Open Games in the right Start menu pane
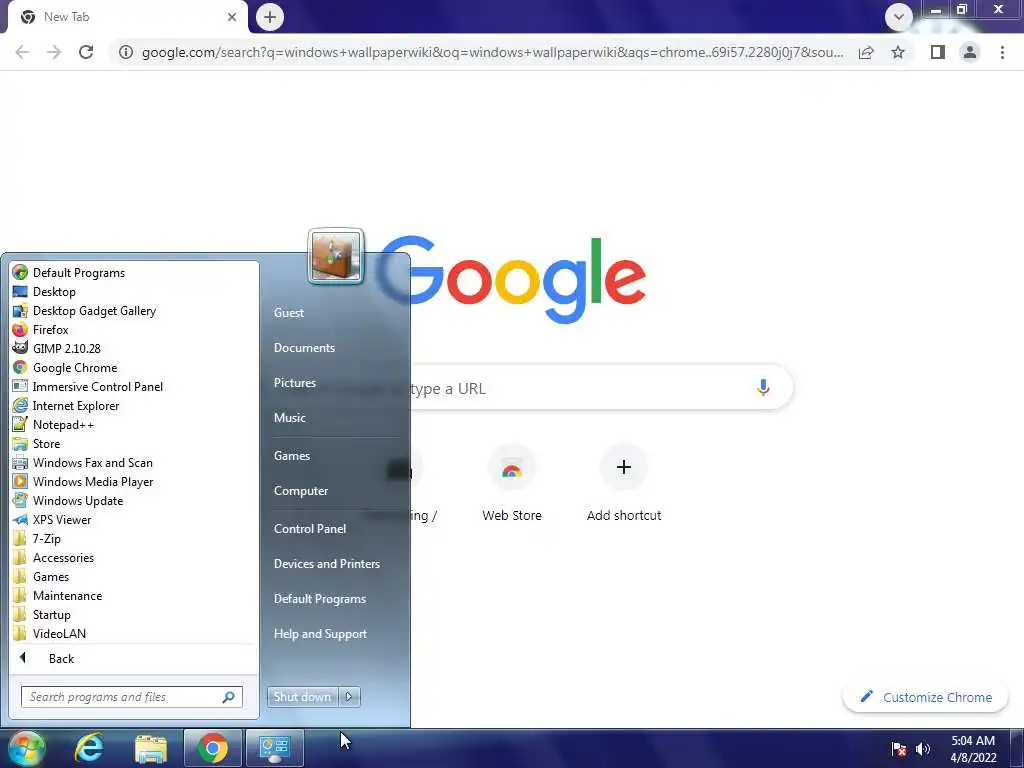 pos(291,455)
